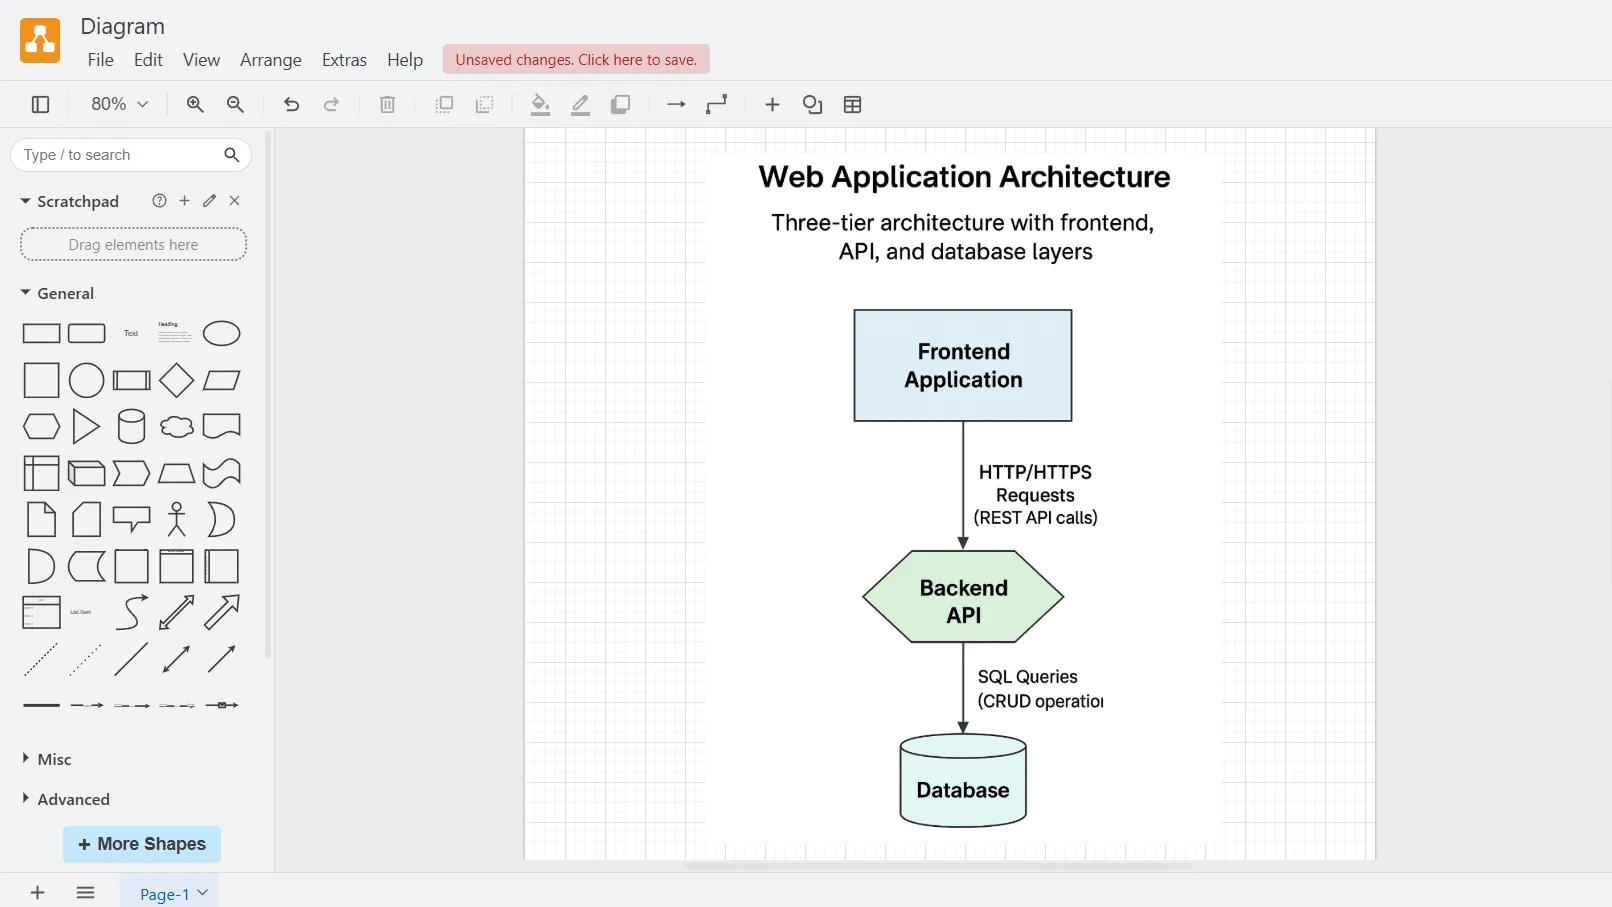Open the Fill Color tool
The height and width of the screenshot is (907, 1612).
(541, 104)
